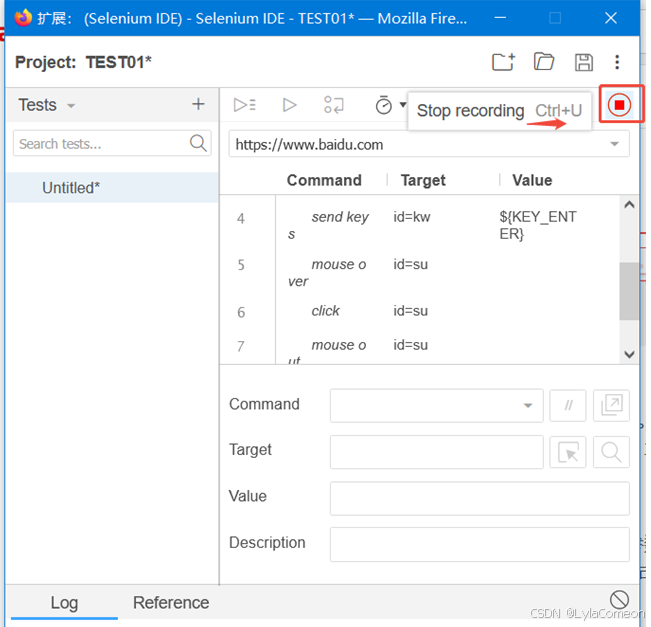
Task: Click find target in page icon
Action: point(611,452)
